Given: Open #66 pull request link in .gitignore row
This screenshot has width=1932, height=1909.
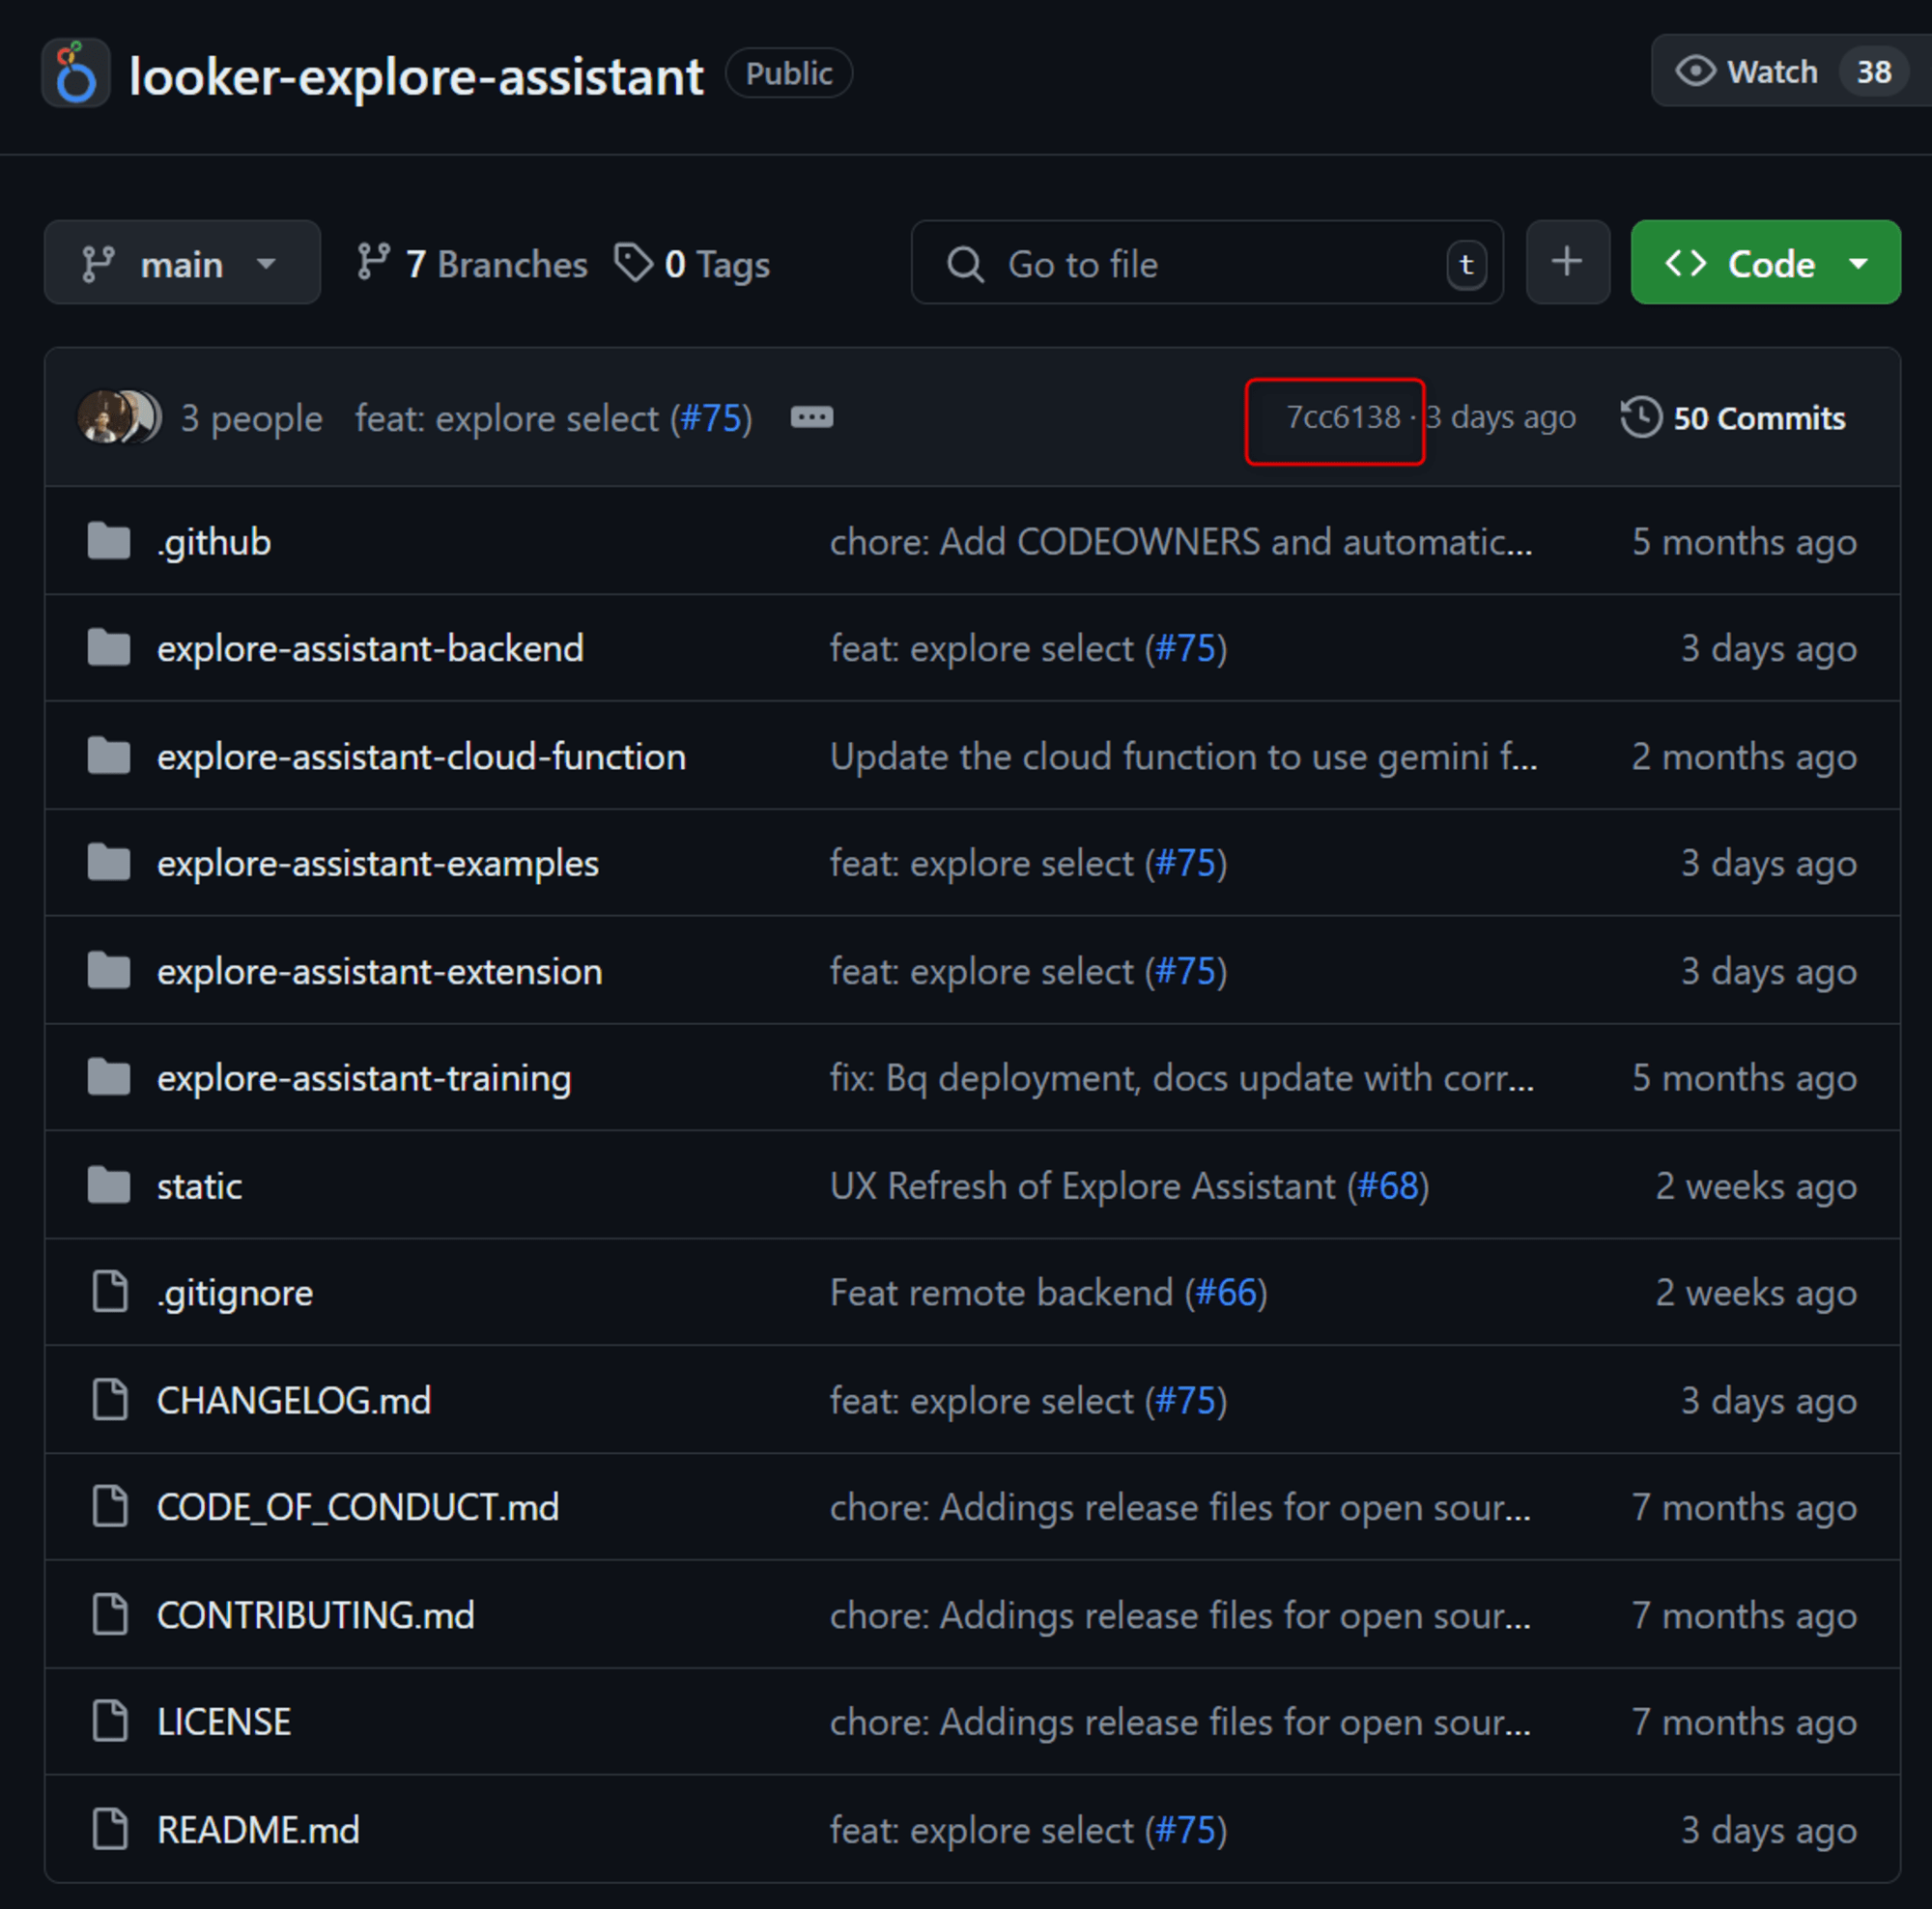Looking at the screenshot, I should tap(1226, 1293).
